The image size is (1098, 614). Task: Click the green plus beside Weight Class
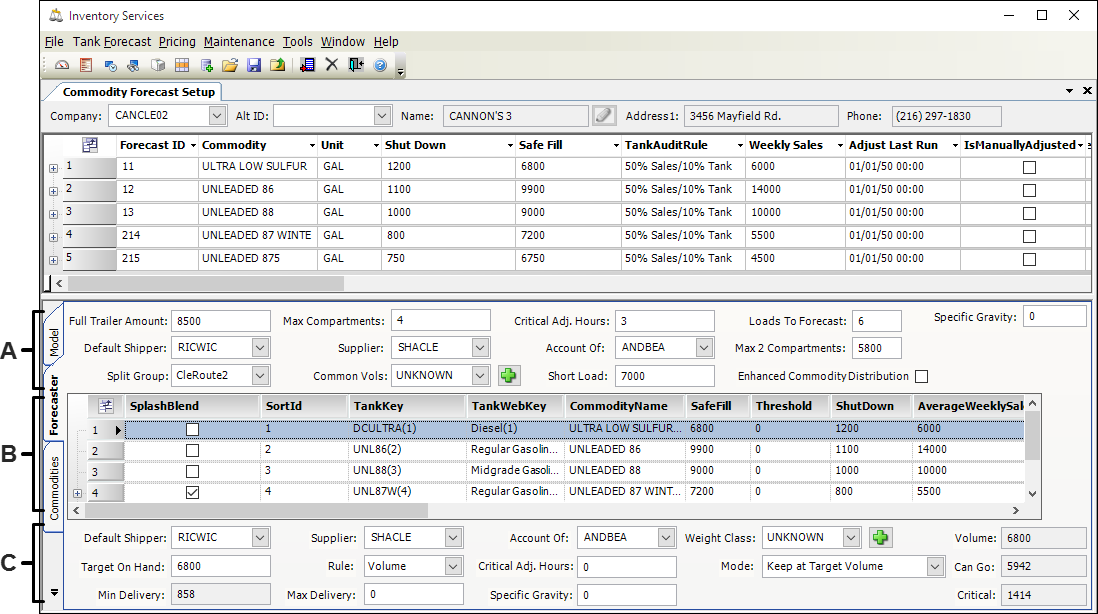point(880,537)
